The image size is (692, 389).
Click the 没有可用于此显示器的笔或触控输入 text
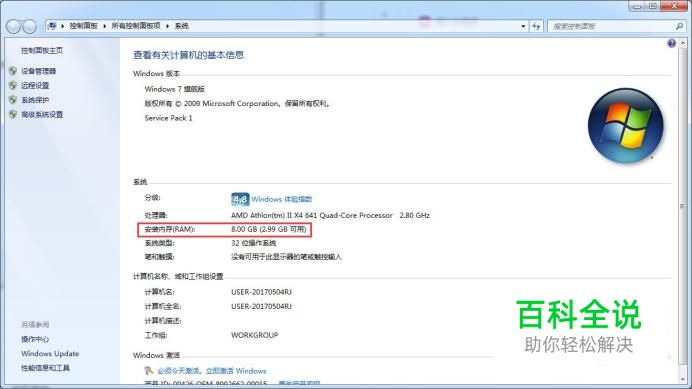286,257
